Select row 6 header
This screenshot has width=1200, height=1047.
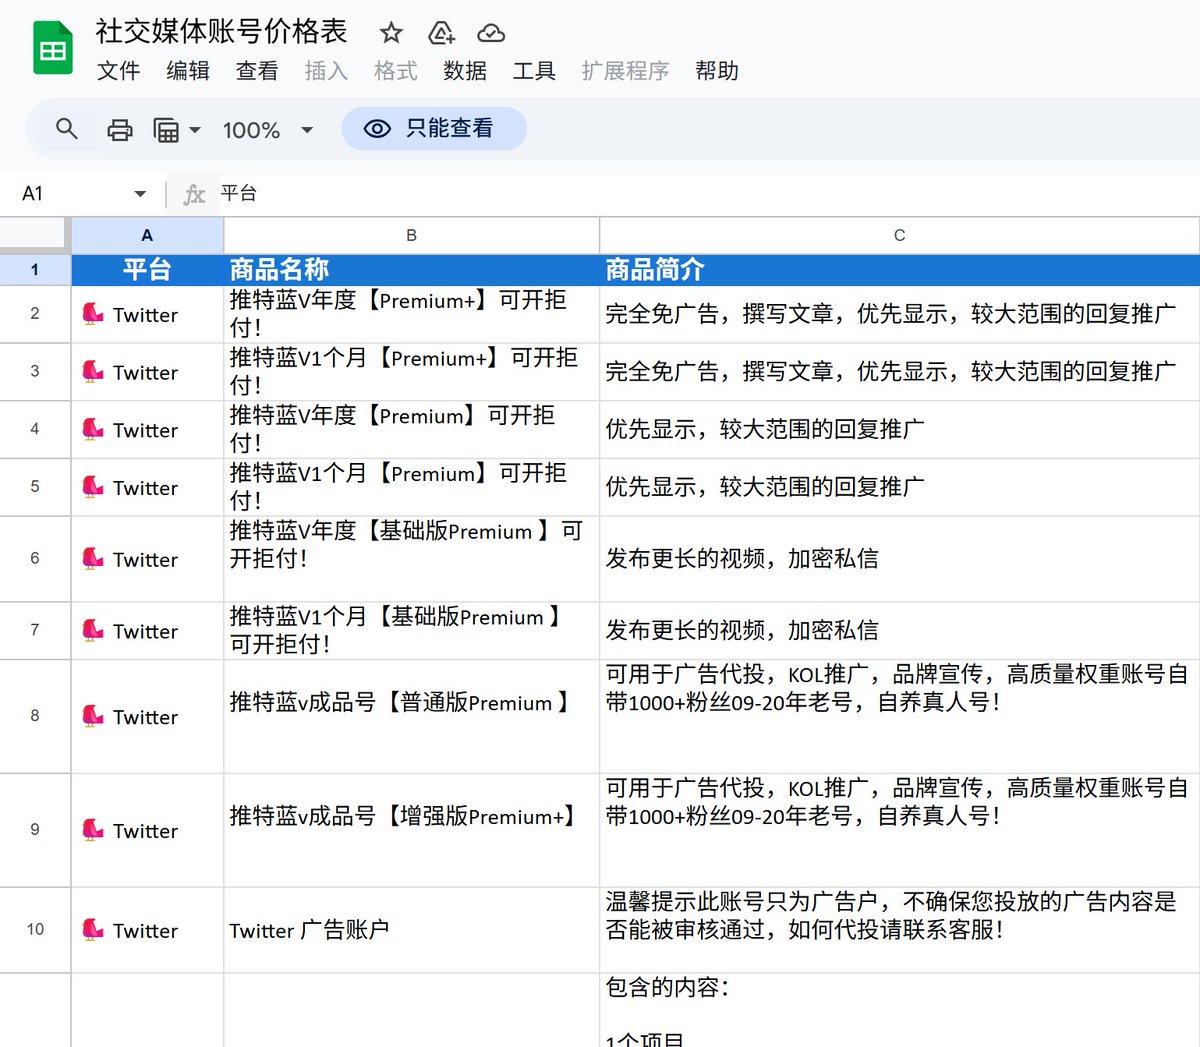tap(35, 559)
